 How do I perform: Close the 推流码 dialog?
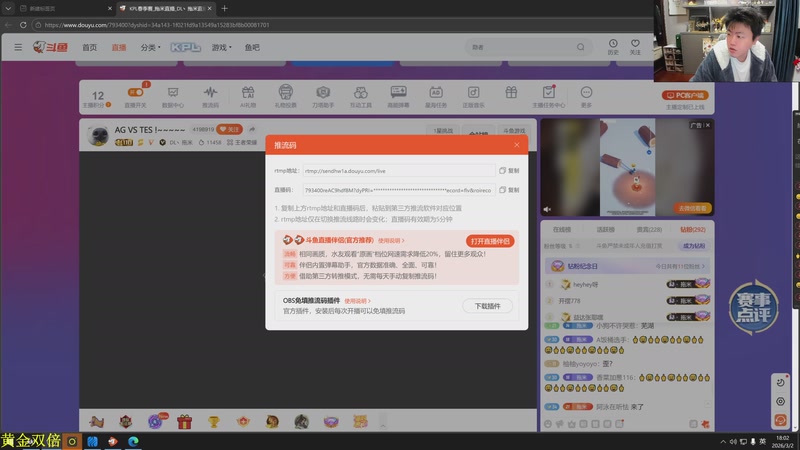(x=517, y=145)
